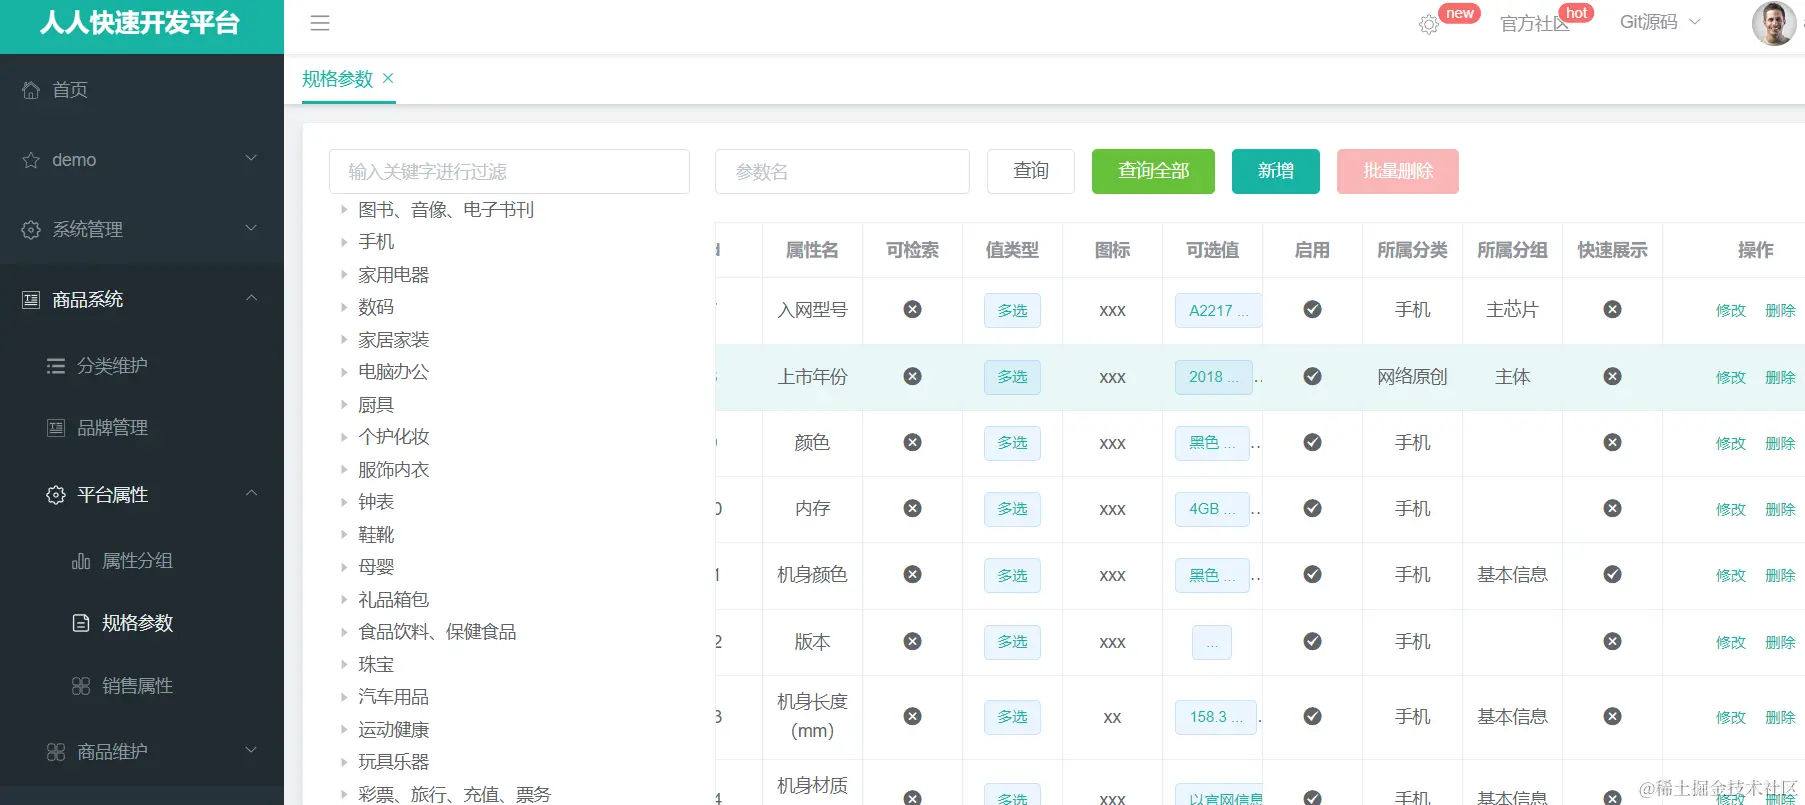Image resolution: width=1805 pixels, height=805 pixels.
Task: Click the 分类维护 menu icon
Action: pyautogui.click(x=56, y=366)
